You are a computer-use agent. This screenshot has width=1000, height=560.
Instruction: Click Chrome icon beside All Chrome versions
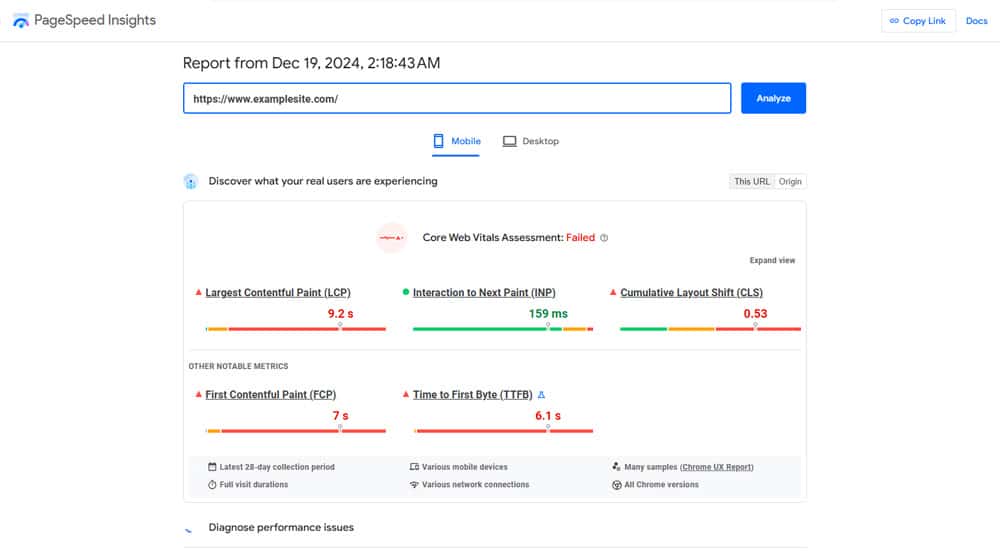[x=616, y=485]
